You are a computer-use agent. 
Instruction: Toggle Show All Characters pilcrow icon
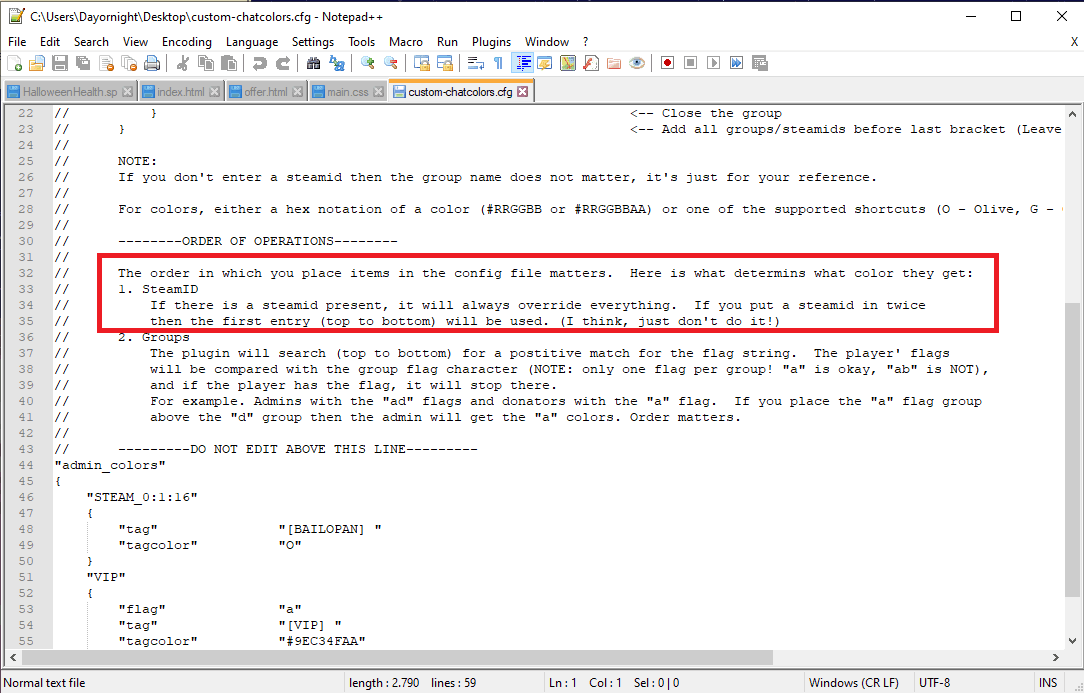[x=498, y=63]
